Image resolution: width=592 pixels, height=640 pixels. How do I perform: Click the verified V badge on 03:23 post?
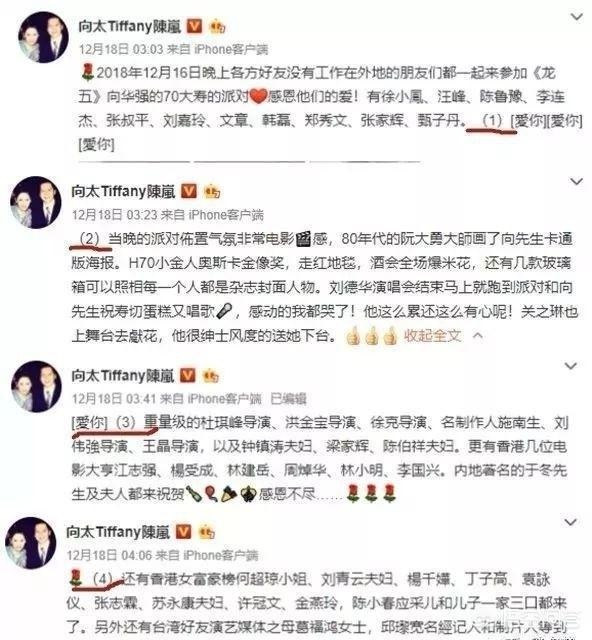189,191
